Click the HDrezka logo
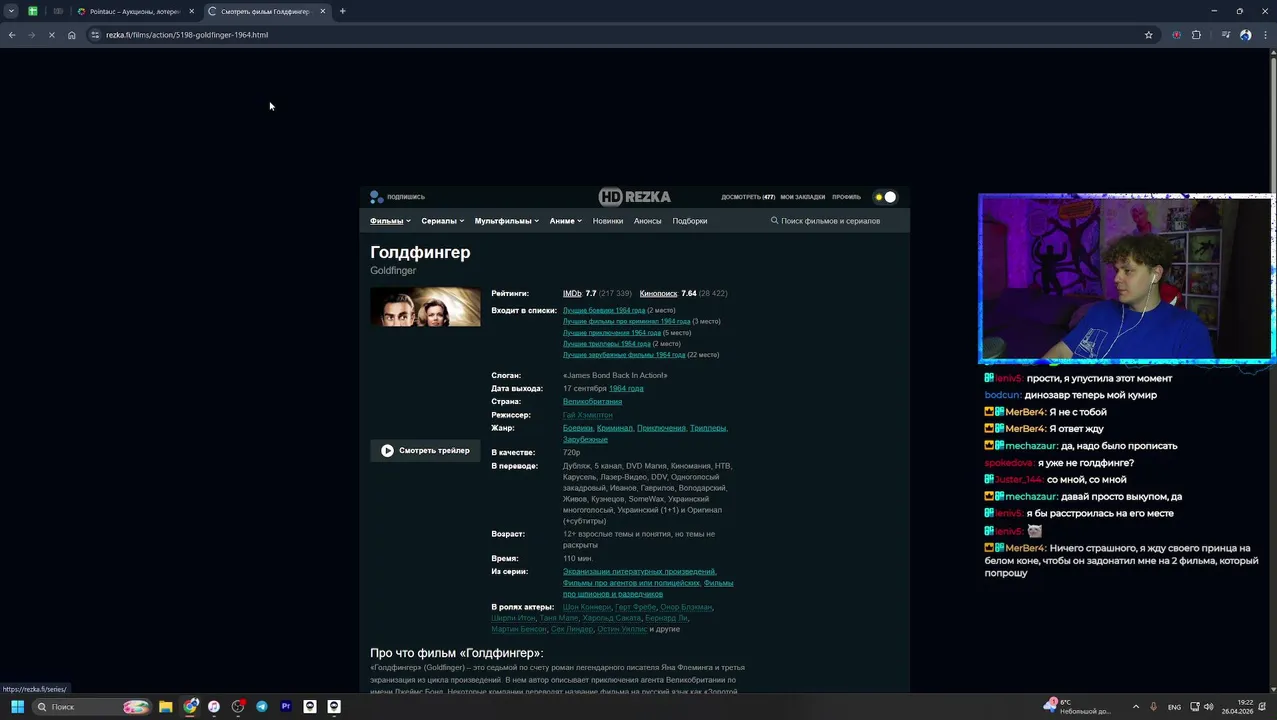Image resolution: width=1277 pixels, height=720 pixels. pos(635,197)
